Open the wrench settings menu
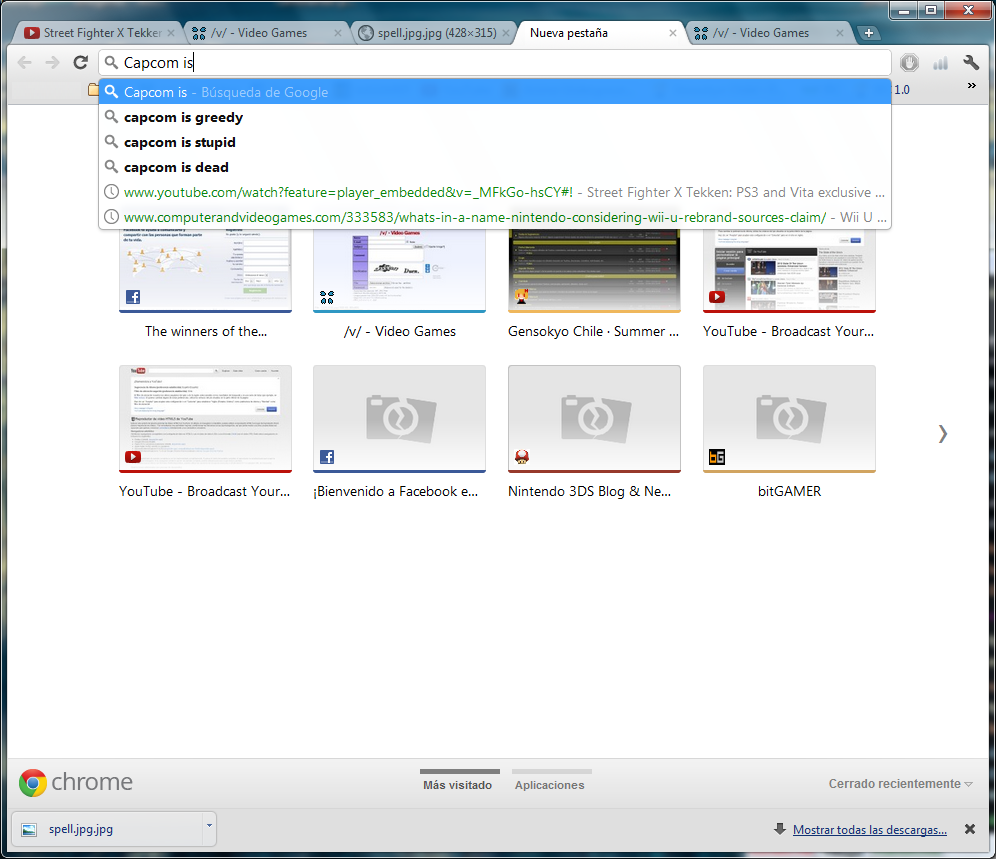Screen dimensions: 996x859 point(971,62)
